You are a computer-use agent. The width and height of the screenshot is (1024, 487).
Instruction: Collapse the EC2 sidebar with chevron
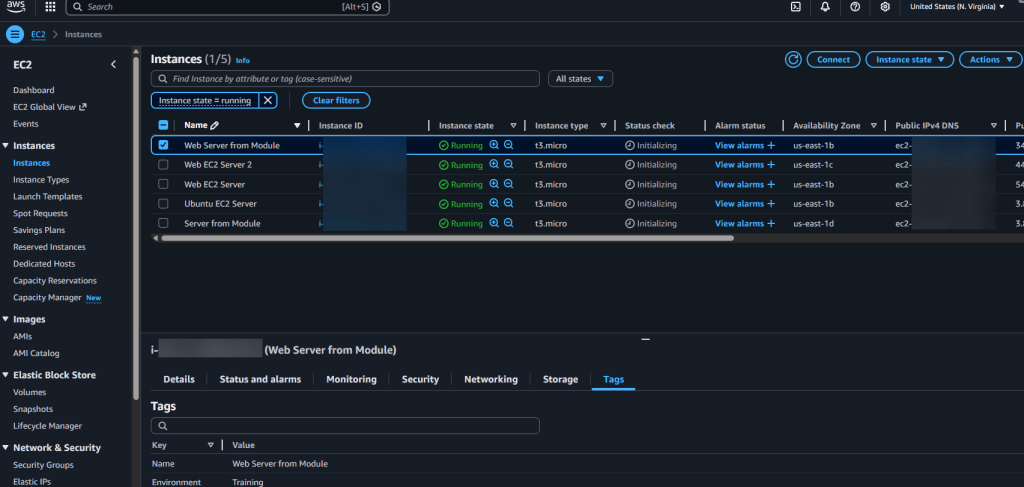(x=113, y=65)
